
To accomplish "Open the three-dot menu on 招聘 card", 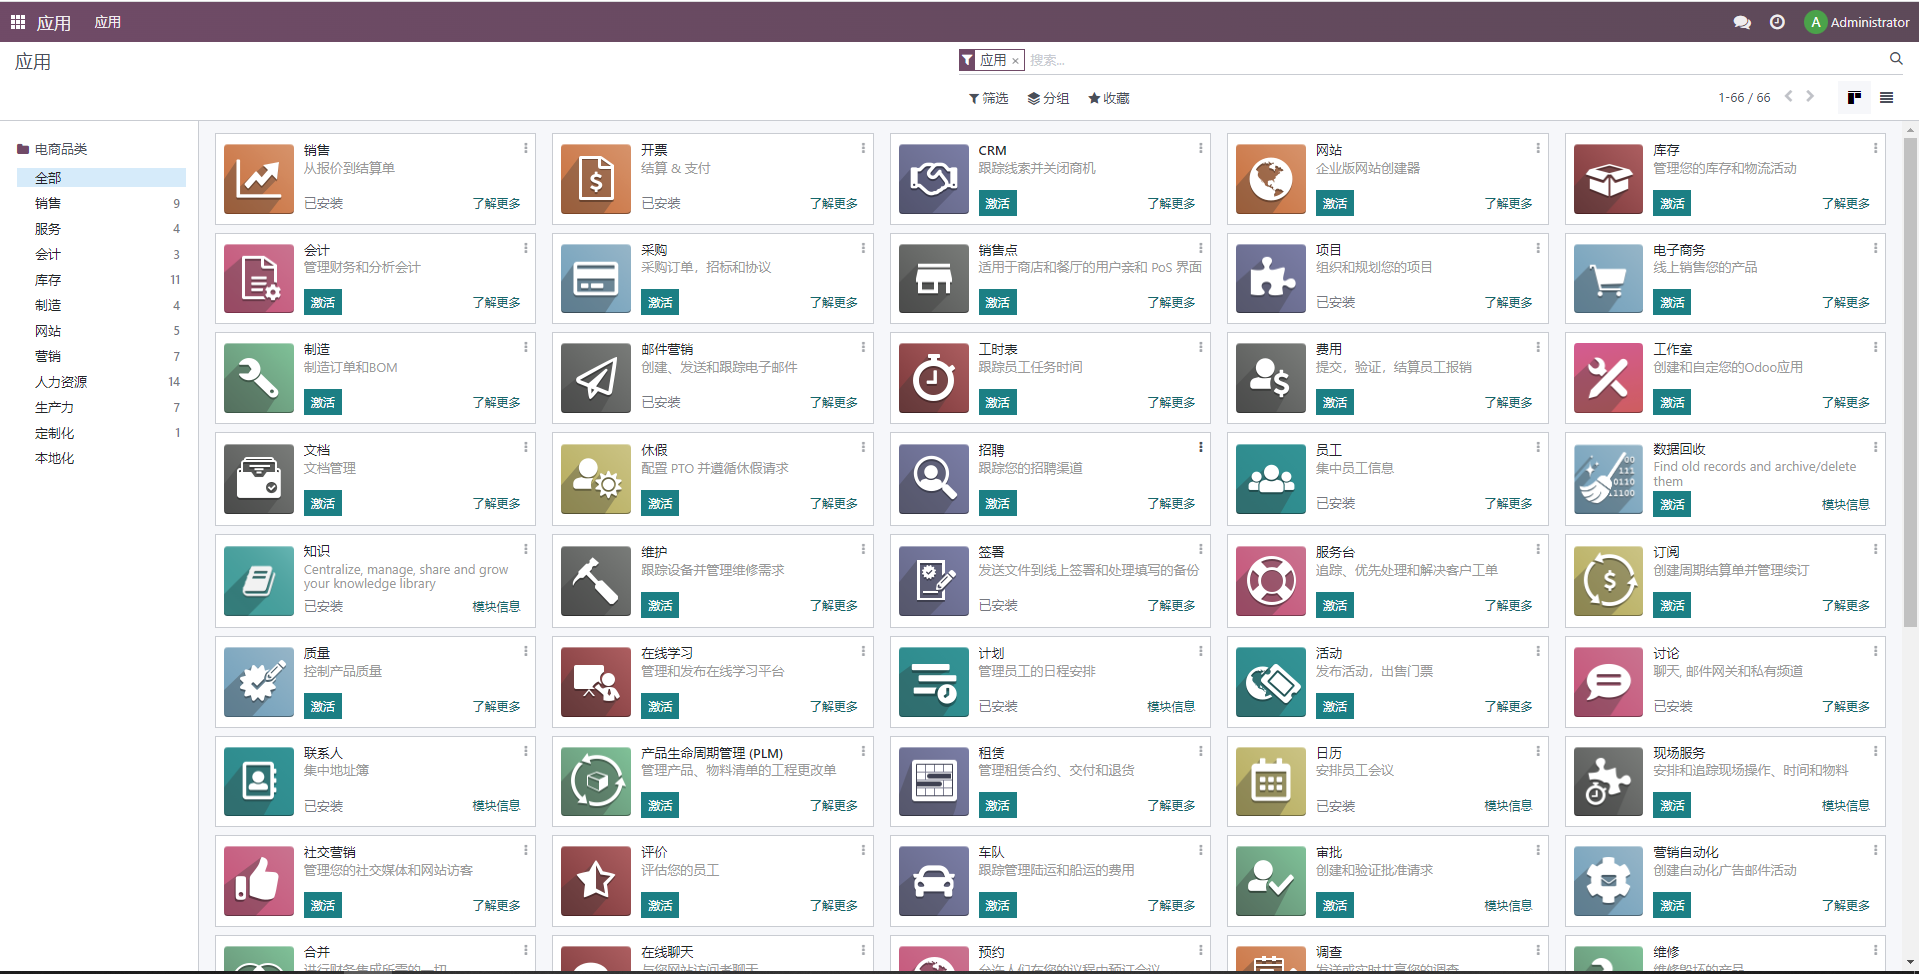I will 1200,447.
